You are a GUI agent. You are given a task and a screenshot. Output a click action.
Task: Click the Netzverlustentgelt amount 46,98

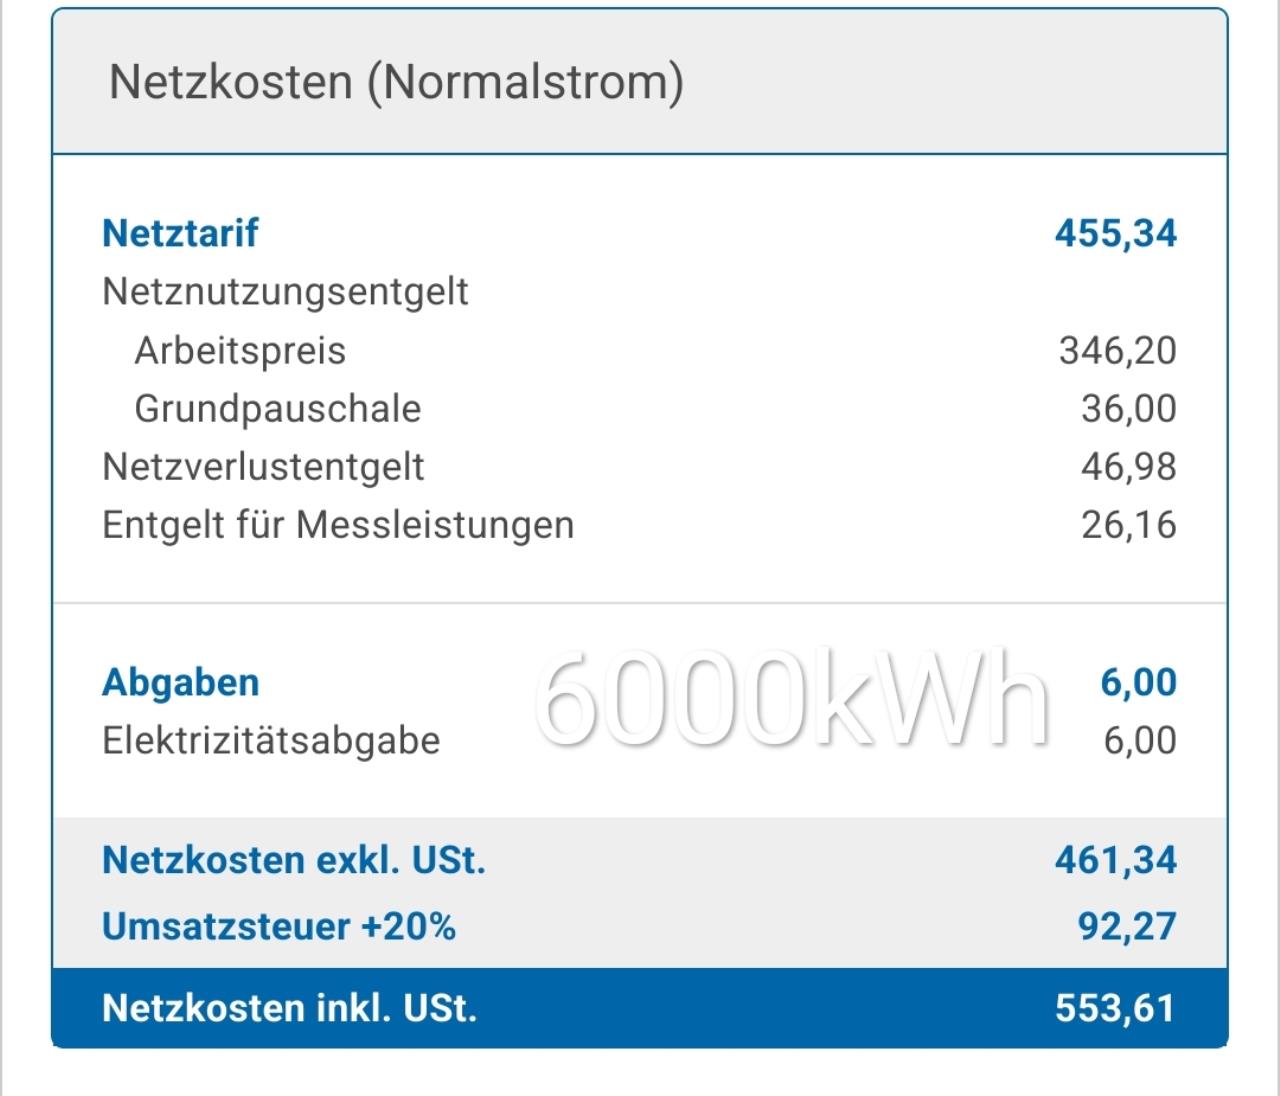coord(1128,467)
